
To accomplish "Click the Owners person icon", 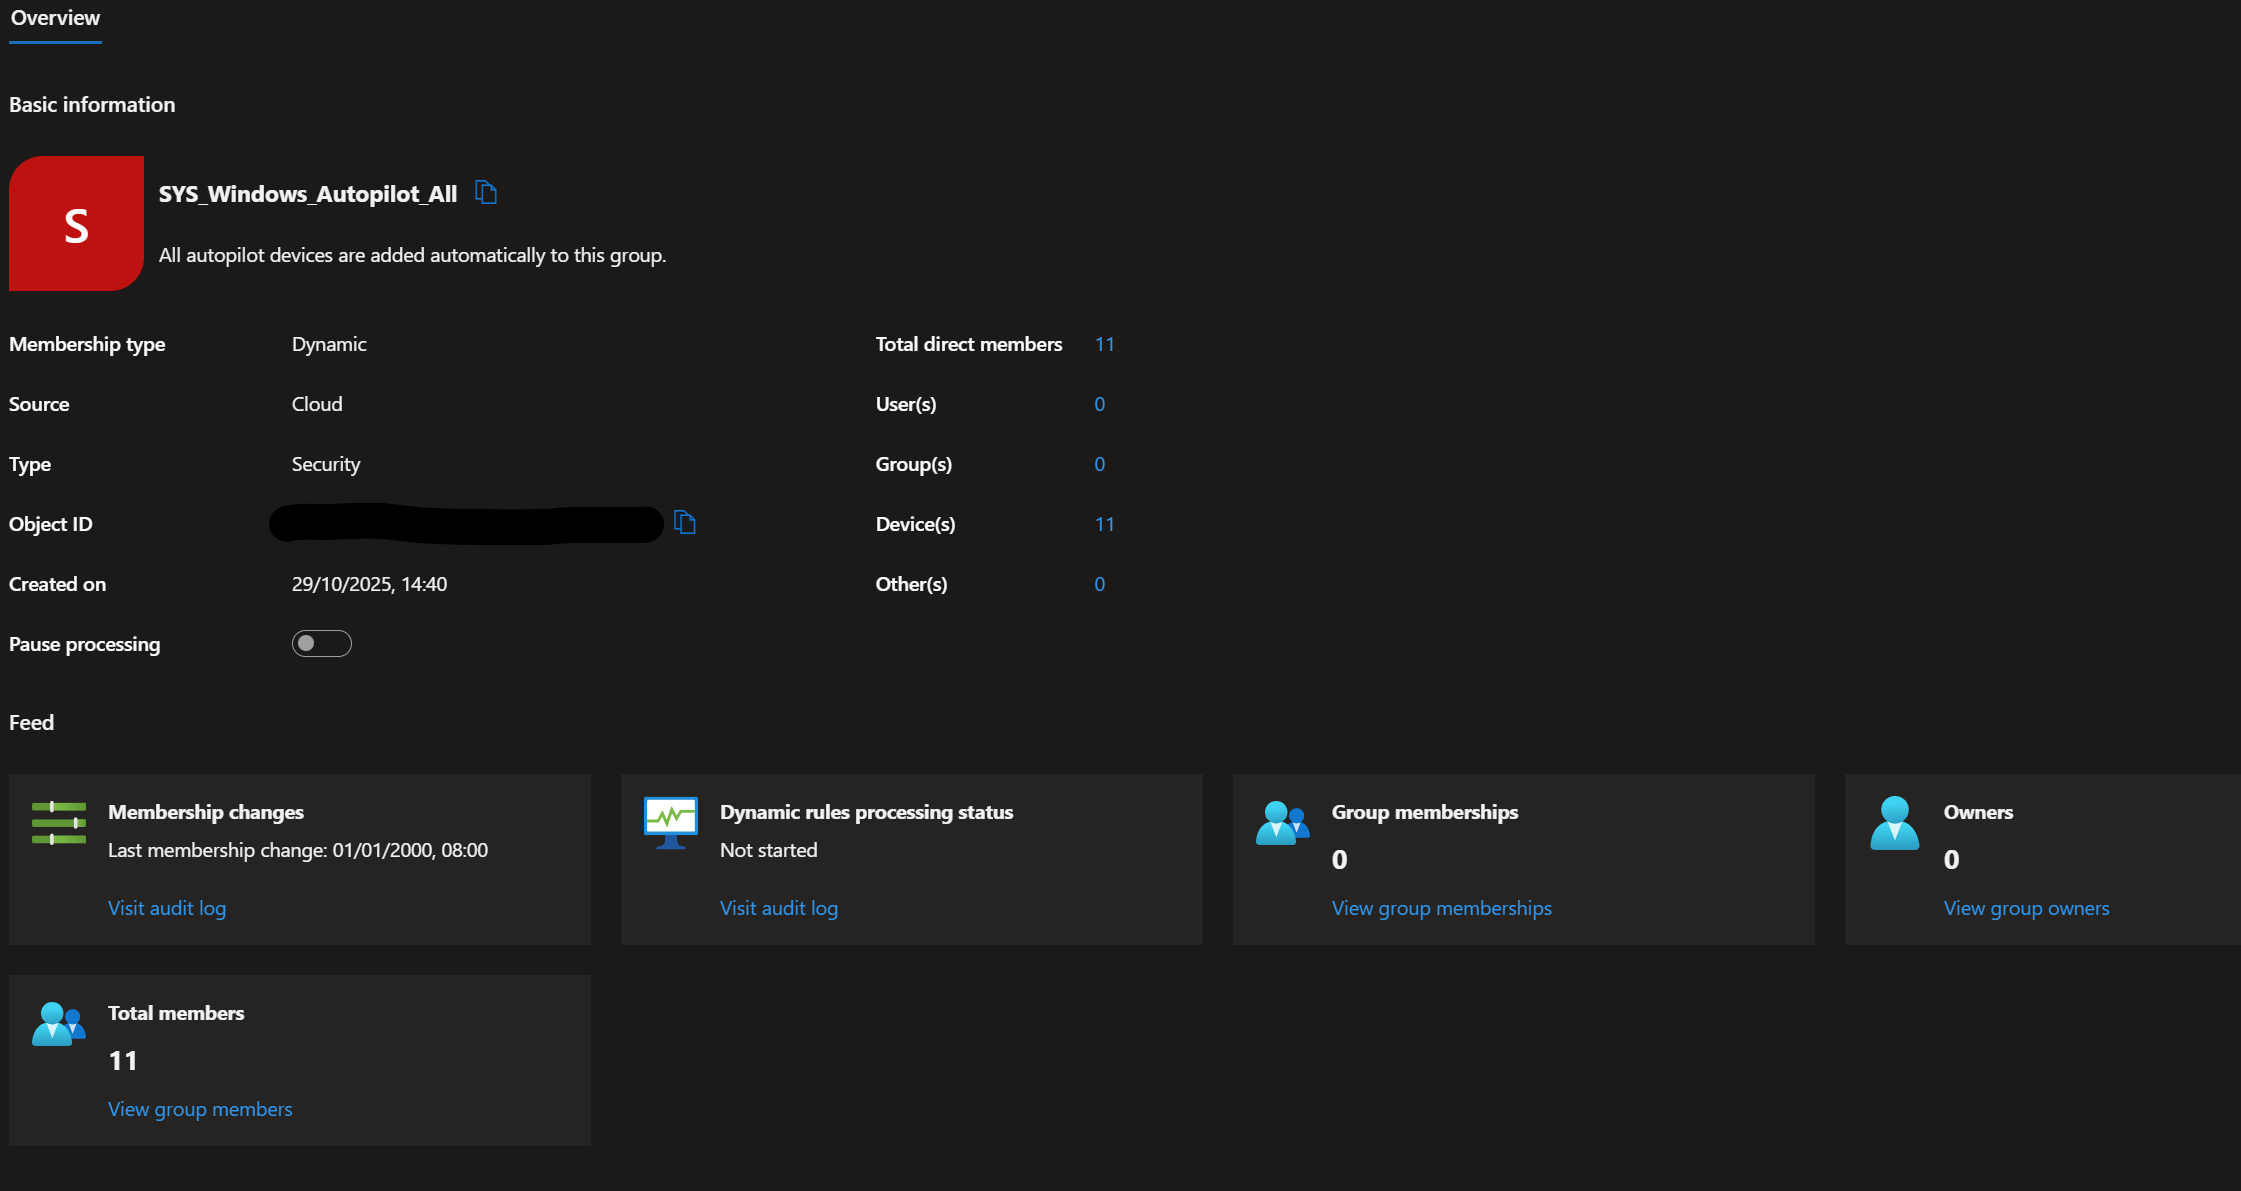I will coord(1894,823).
